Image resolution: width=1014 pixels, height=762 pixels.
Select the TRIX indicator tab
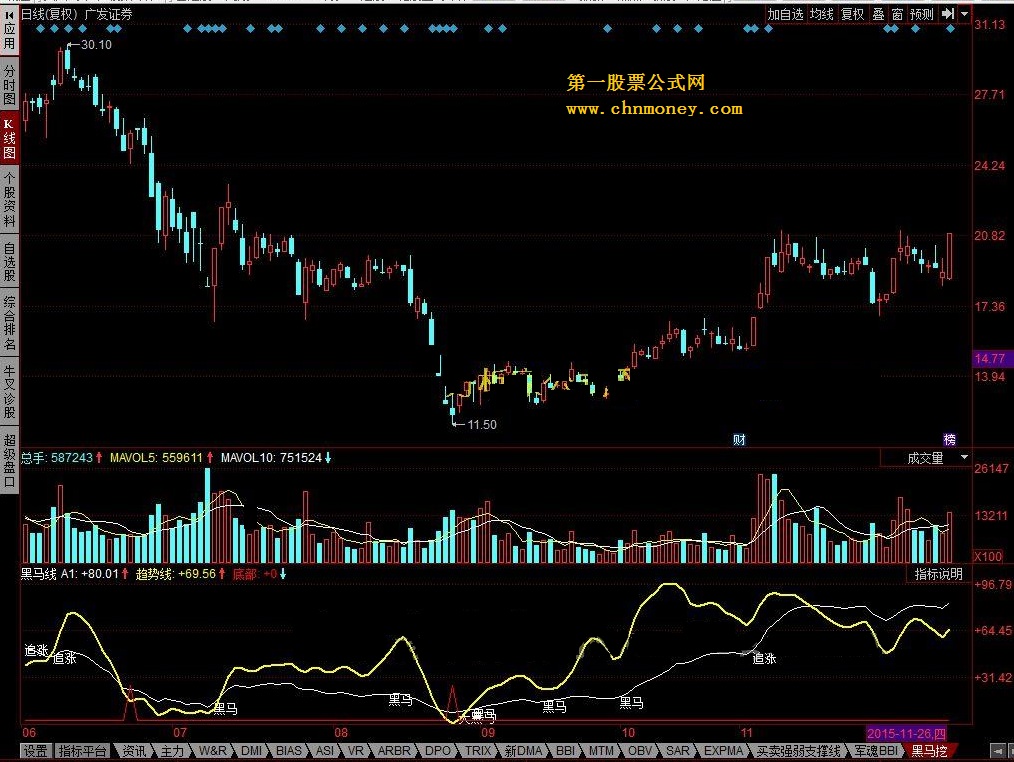pos(478,751)
